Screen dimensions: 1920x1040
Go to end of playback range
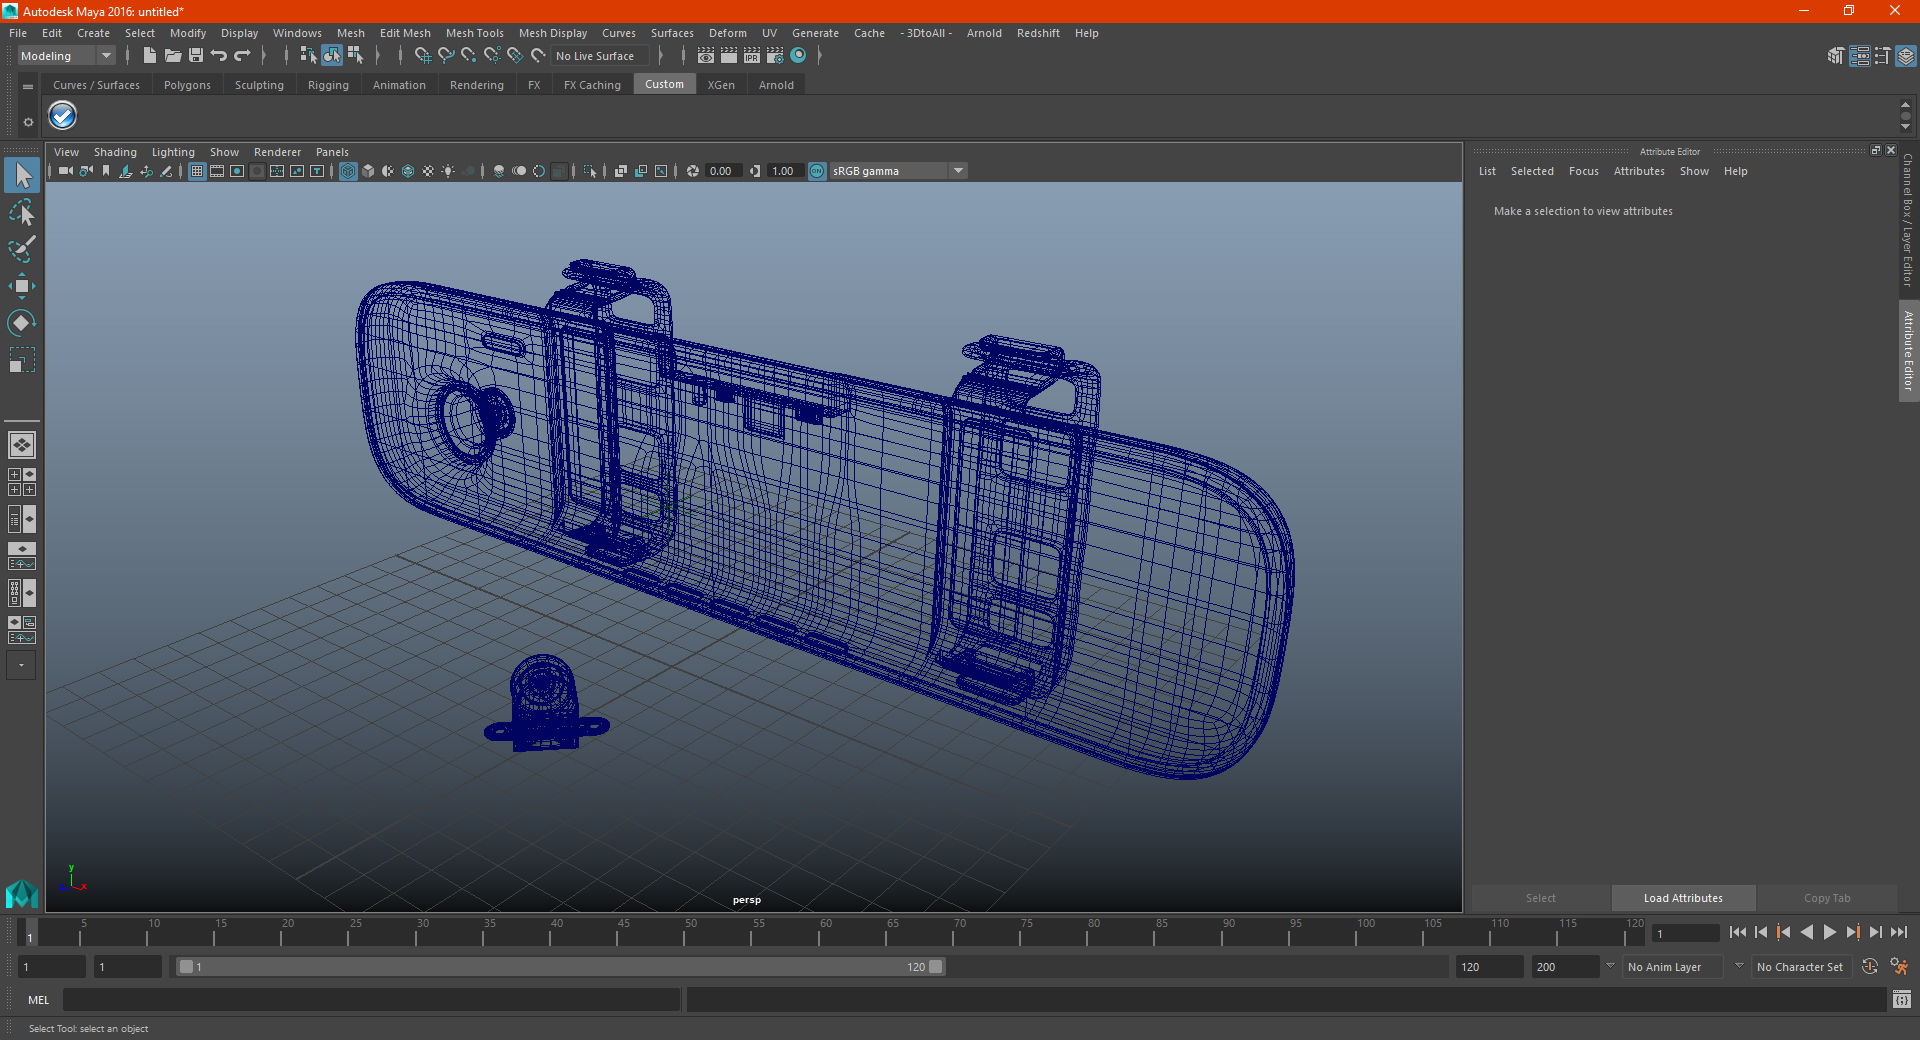[1899, 932]
